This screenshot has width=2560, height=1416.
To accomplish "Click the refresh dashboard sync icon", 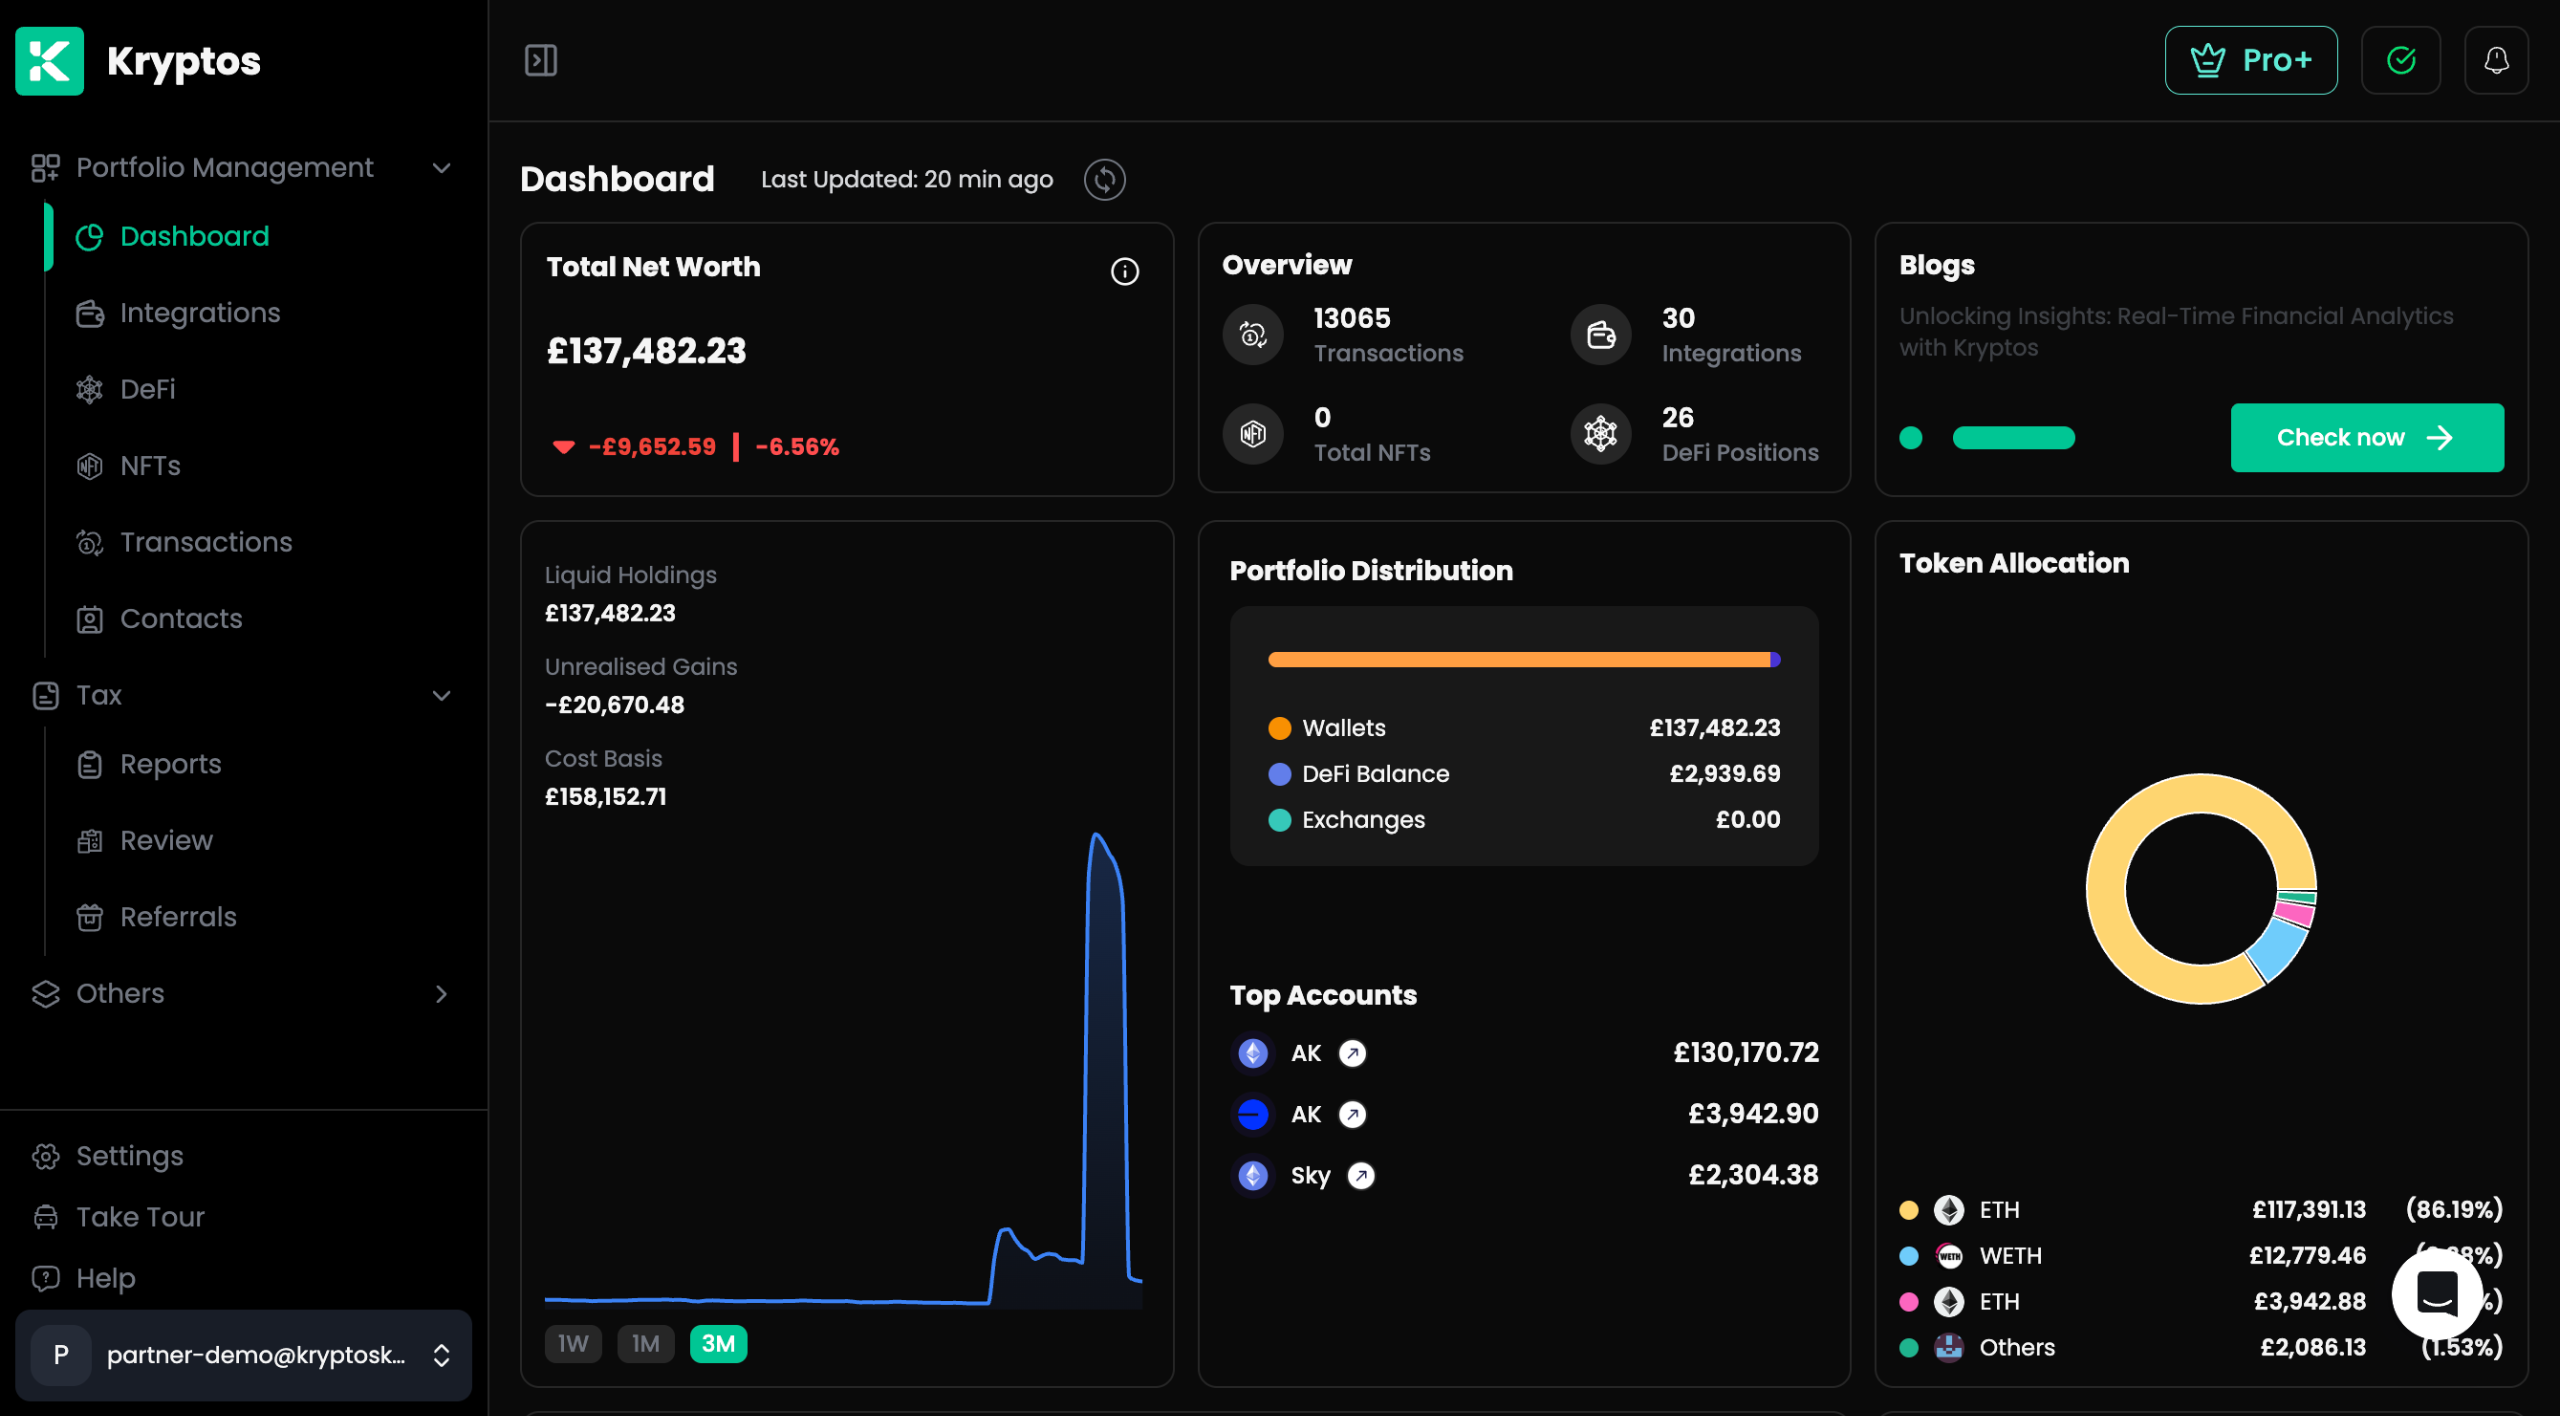I will [1104, 180].
